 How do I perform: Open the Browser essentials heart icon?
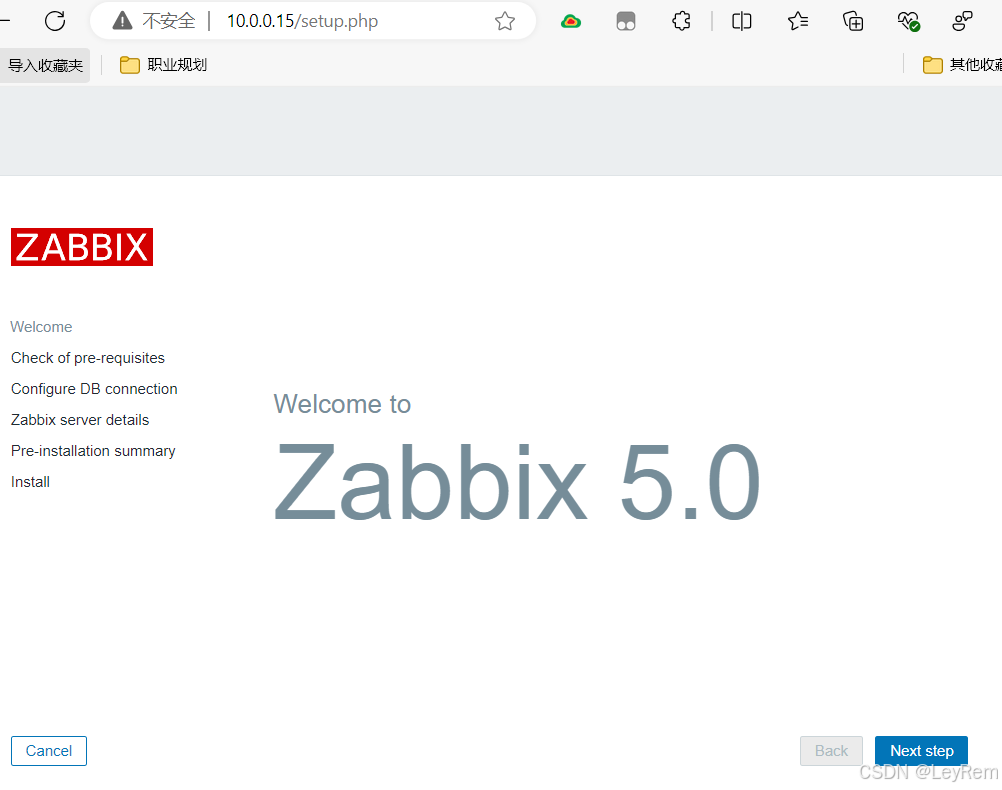pyautogui.click(x=908, y=21)
